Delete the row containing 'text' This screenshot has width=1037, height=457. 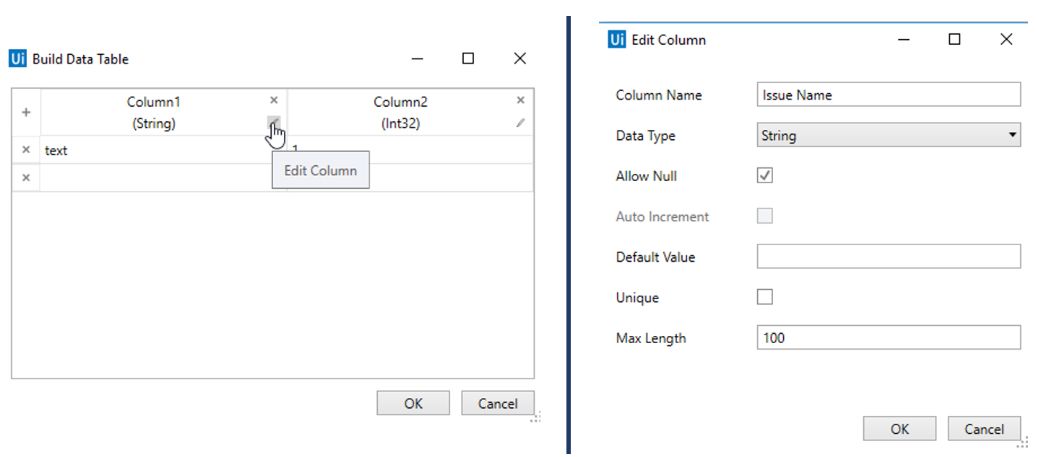tap(26, 150)
